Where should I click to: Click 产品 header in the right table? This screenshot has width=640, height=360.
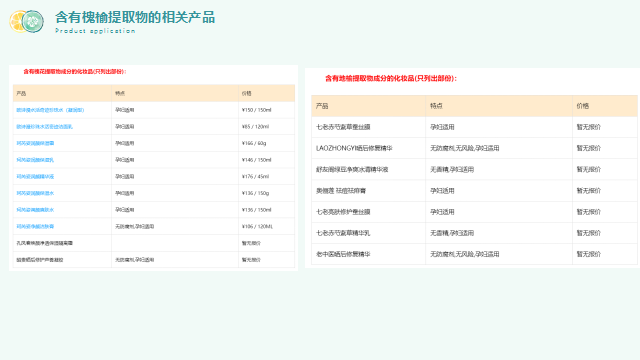pyautogui.click(x=322, y=106)
